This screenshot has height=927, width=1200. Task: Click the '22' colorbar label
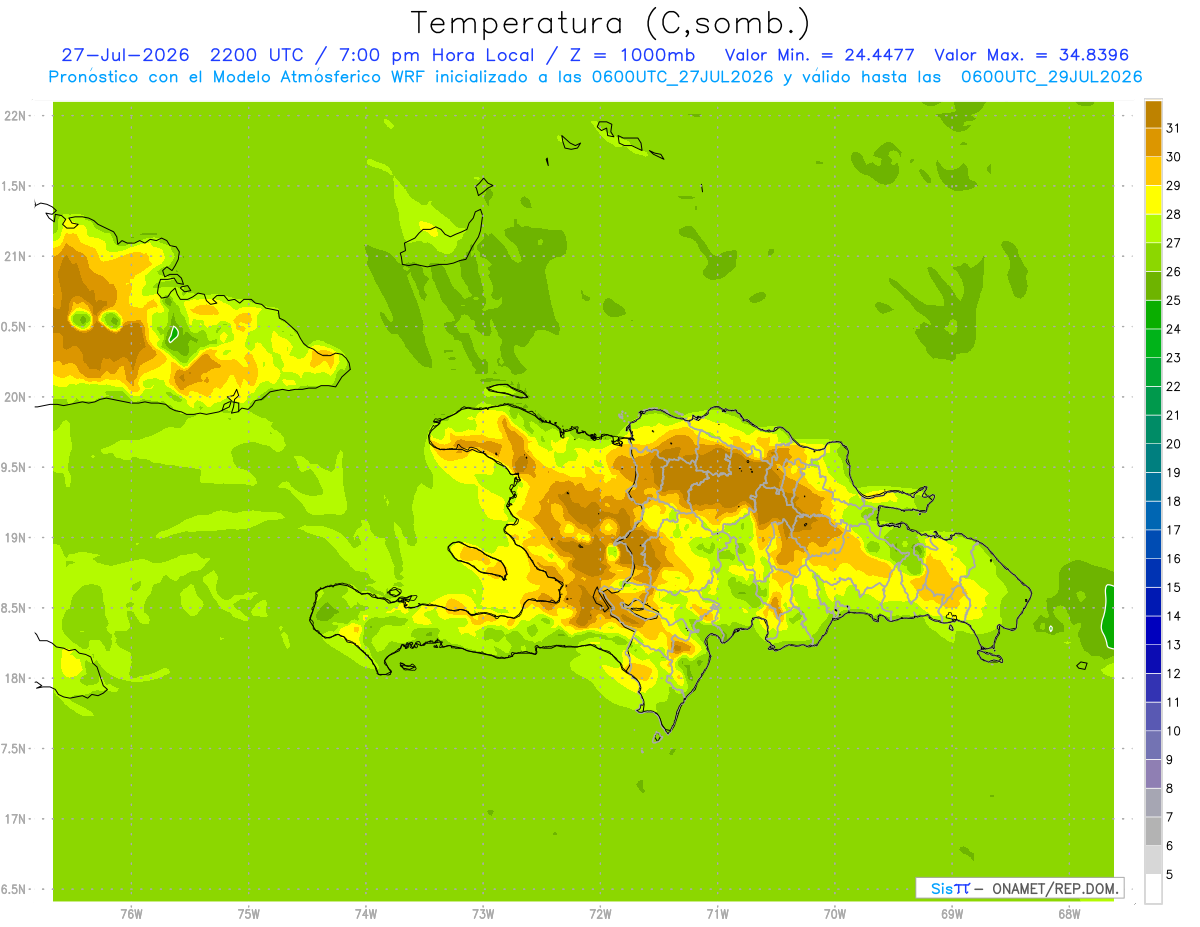point(1173,386)
